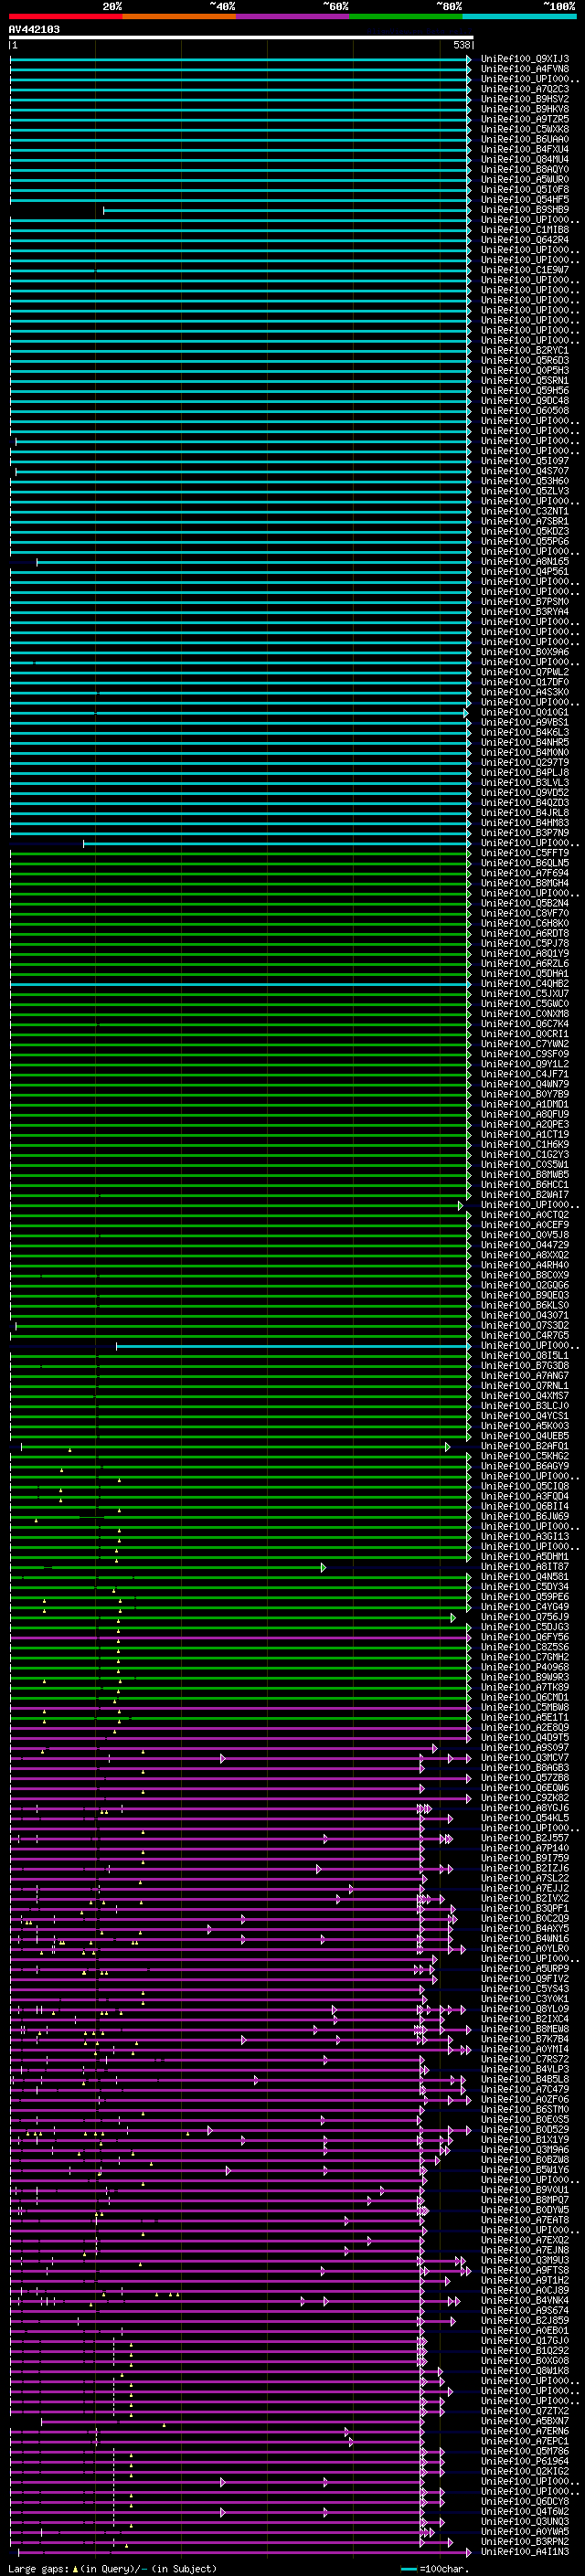Open last hit UniRef100_A4I1N3
585x2576 pixels.
525,2551
